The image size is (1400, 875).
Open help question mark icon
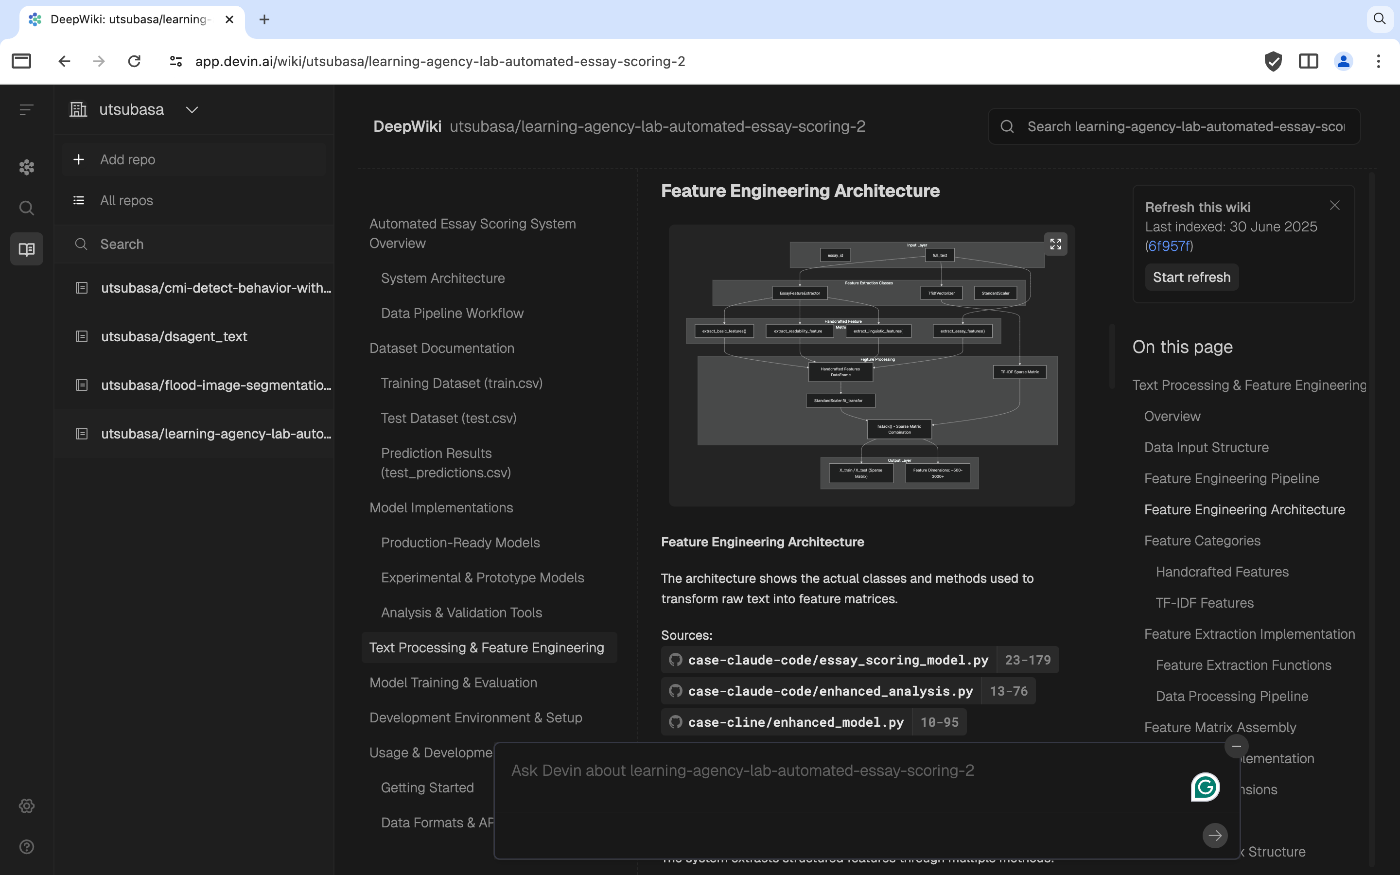[x=27, y=847]
